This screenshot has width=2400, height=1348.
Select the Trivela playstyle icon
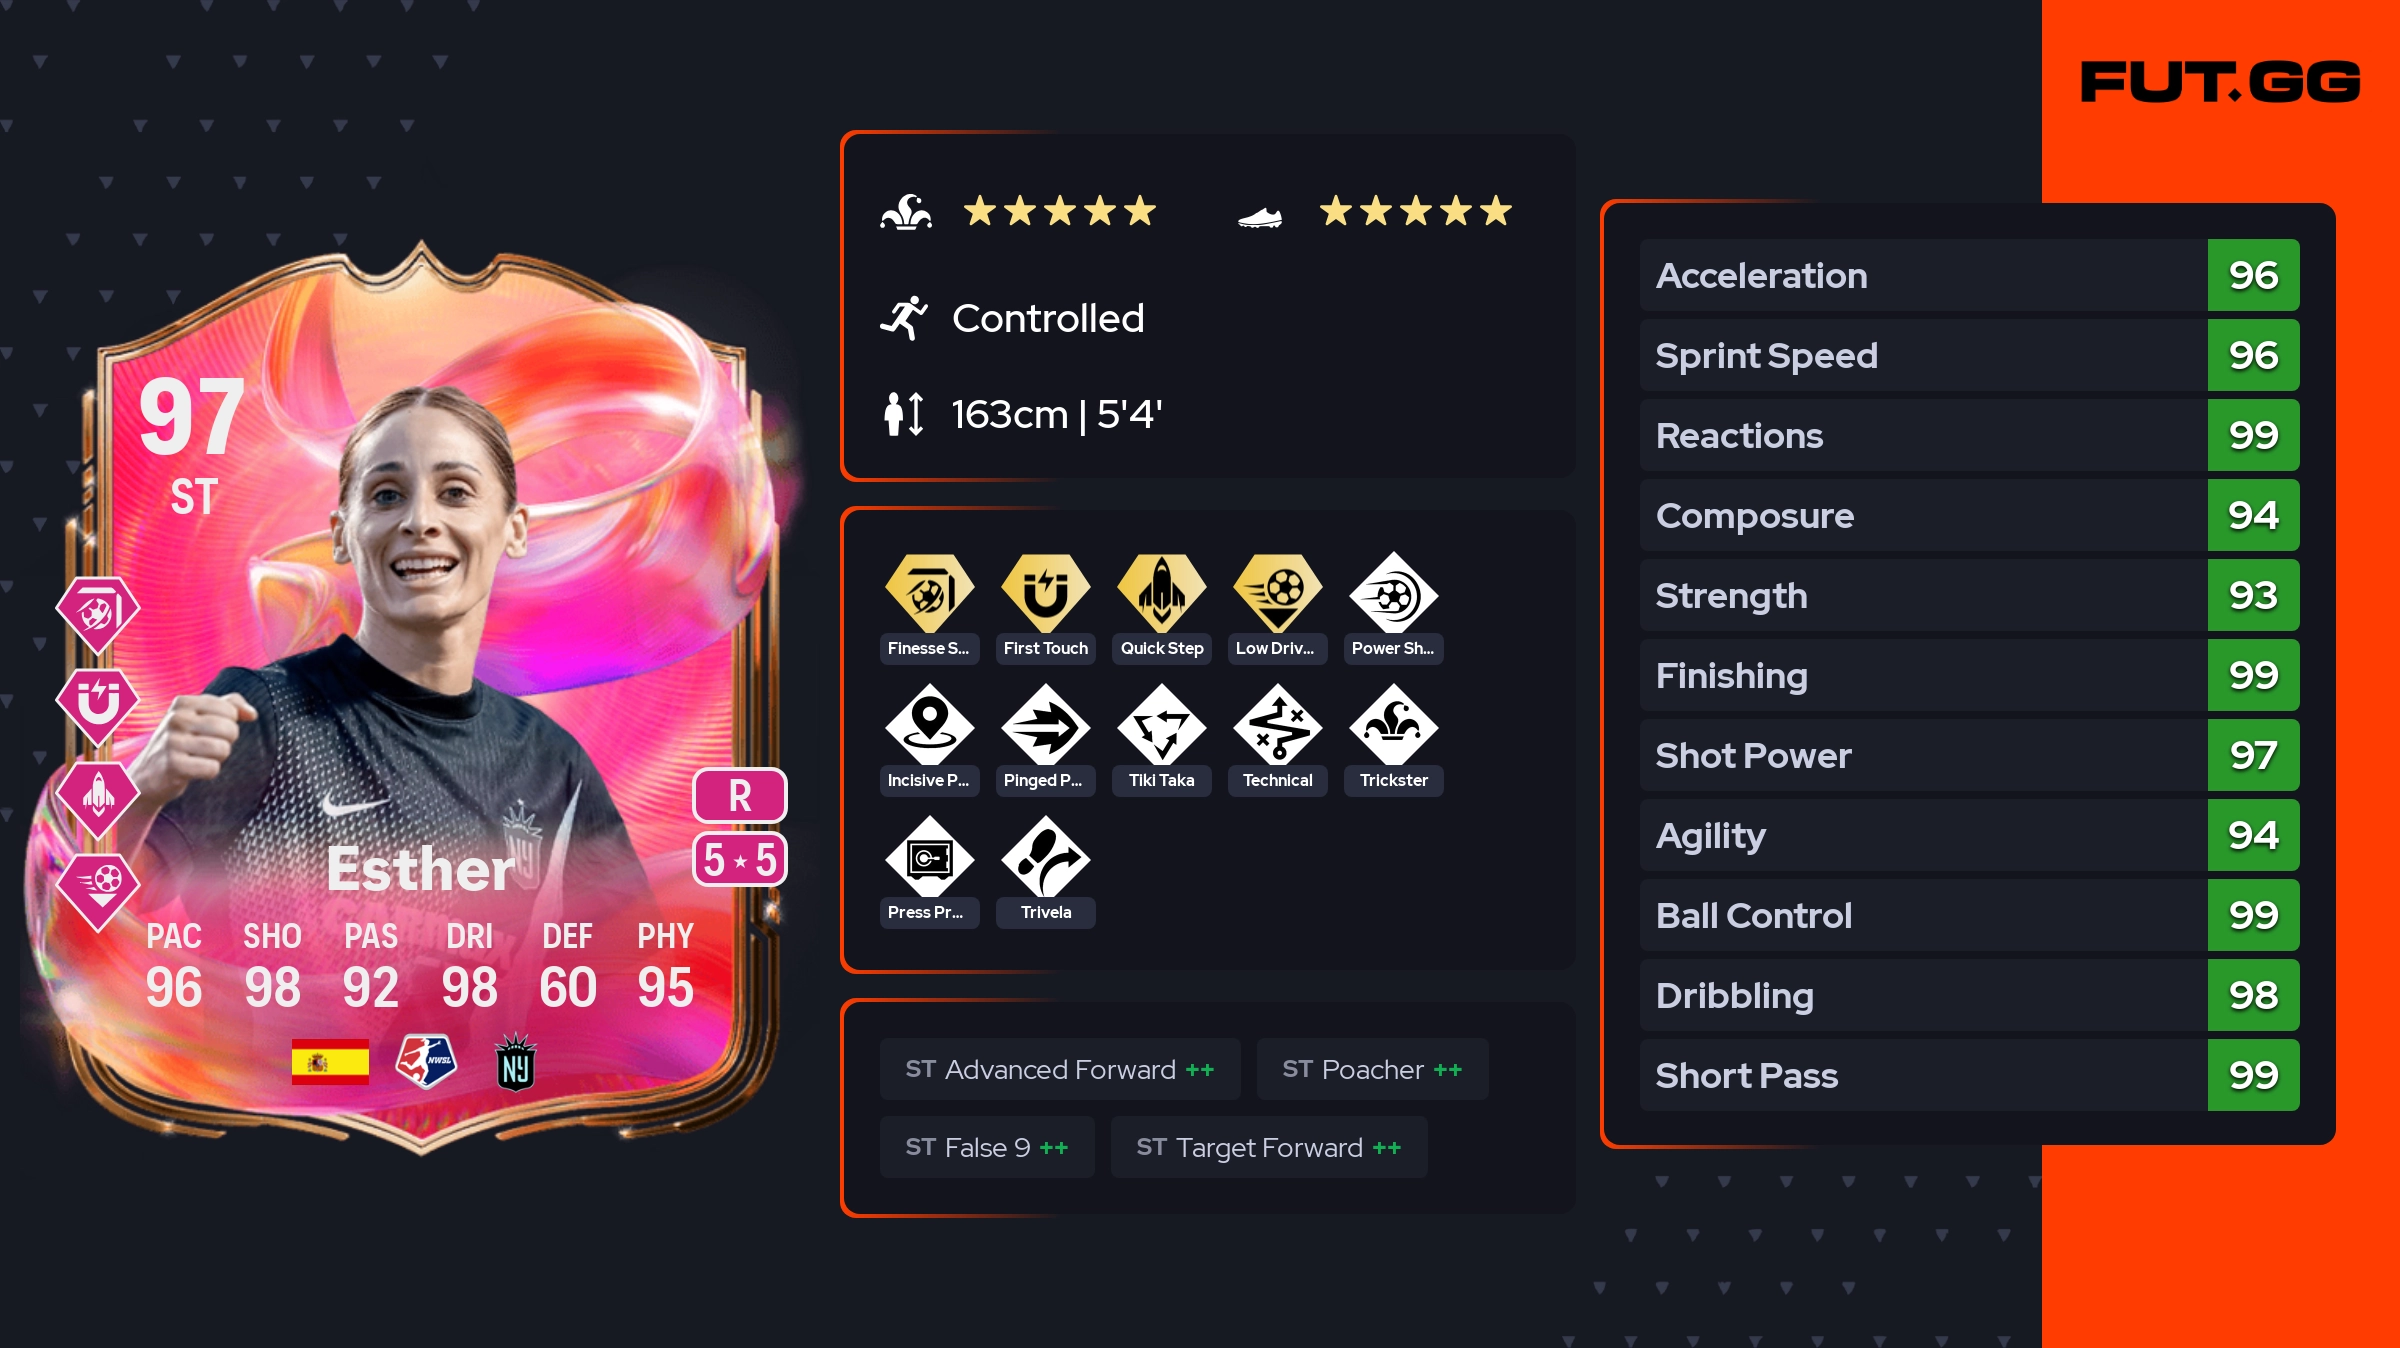1045,858
